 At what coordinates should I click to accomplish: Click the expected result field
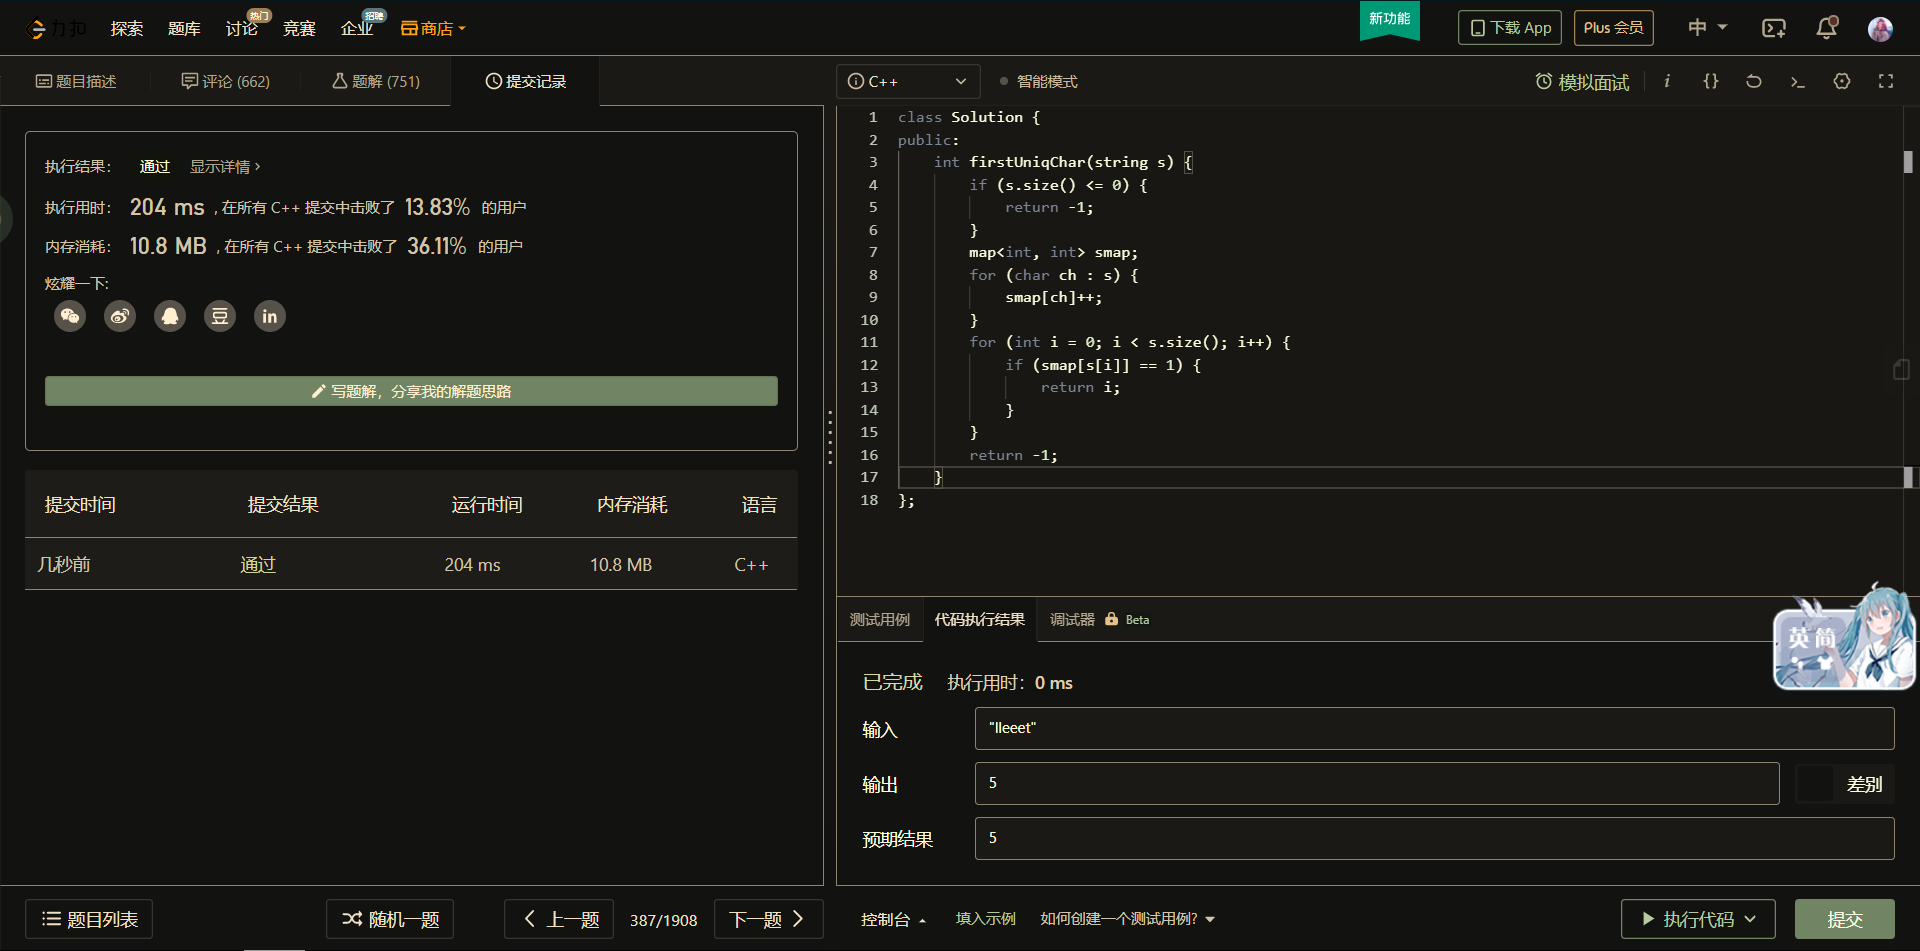[1435, 838]
